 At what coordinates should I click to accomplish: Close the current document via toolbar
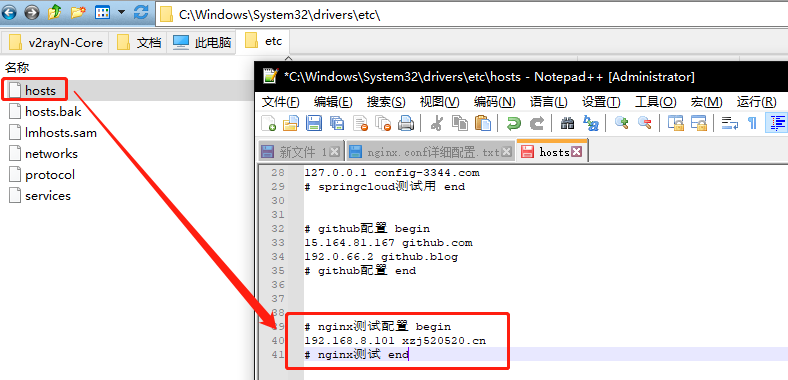pyautogui.click(x=360, y=123)
